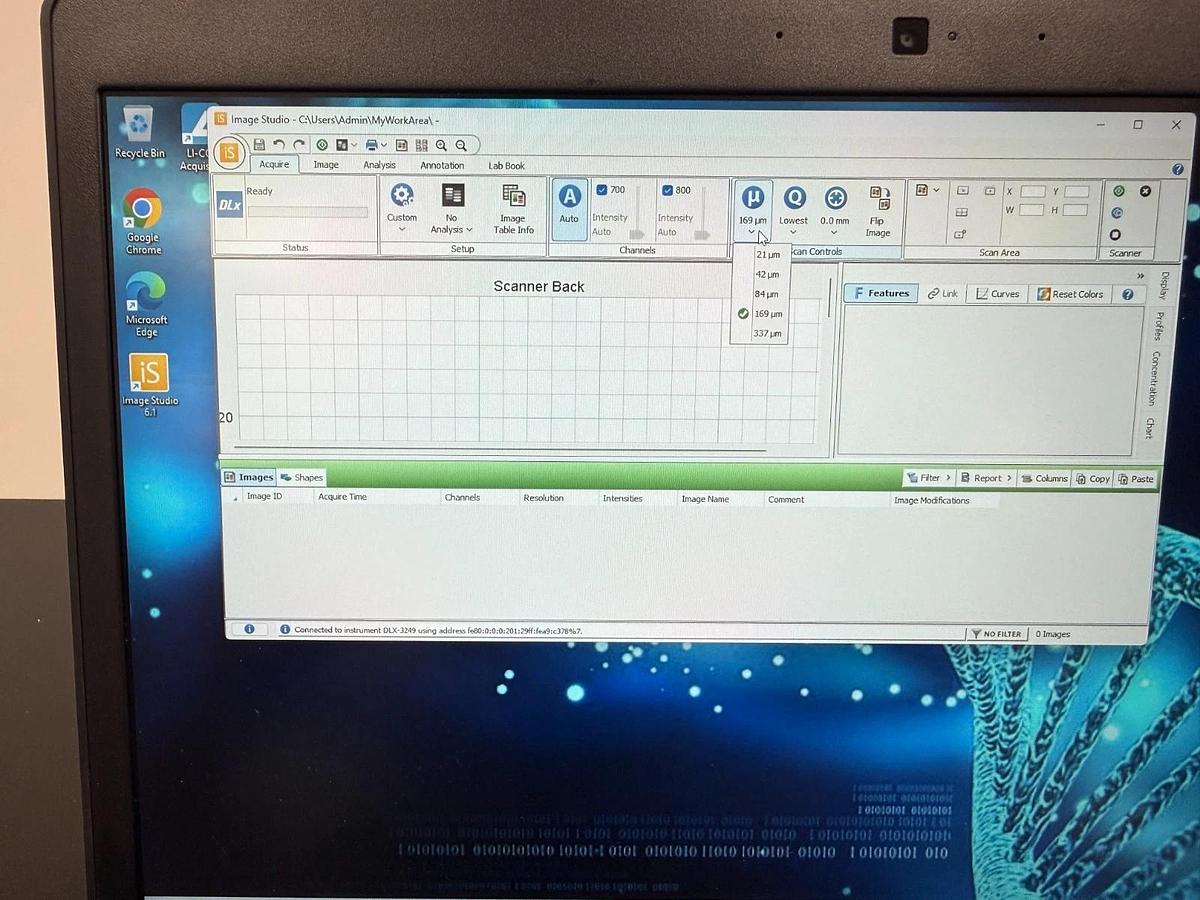The width and height of the screenshot is (1200, 900).
Task: Click the Custom setup gear icon
Action: pyautogui.click(x=402, y=195)
